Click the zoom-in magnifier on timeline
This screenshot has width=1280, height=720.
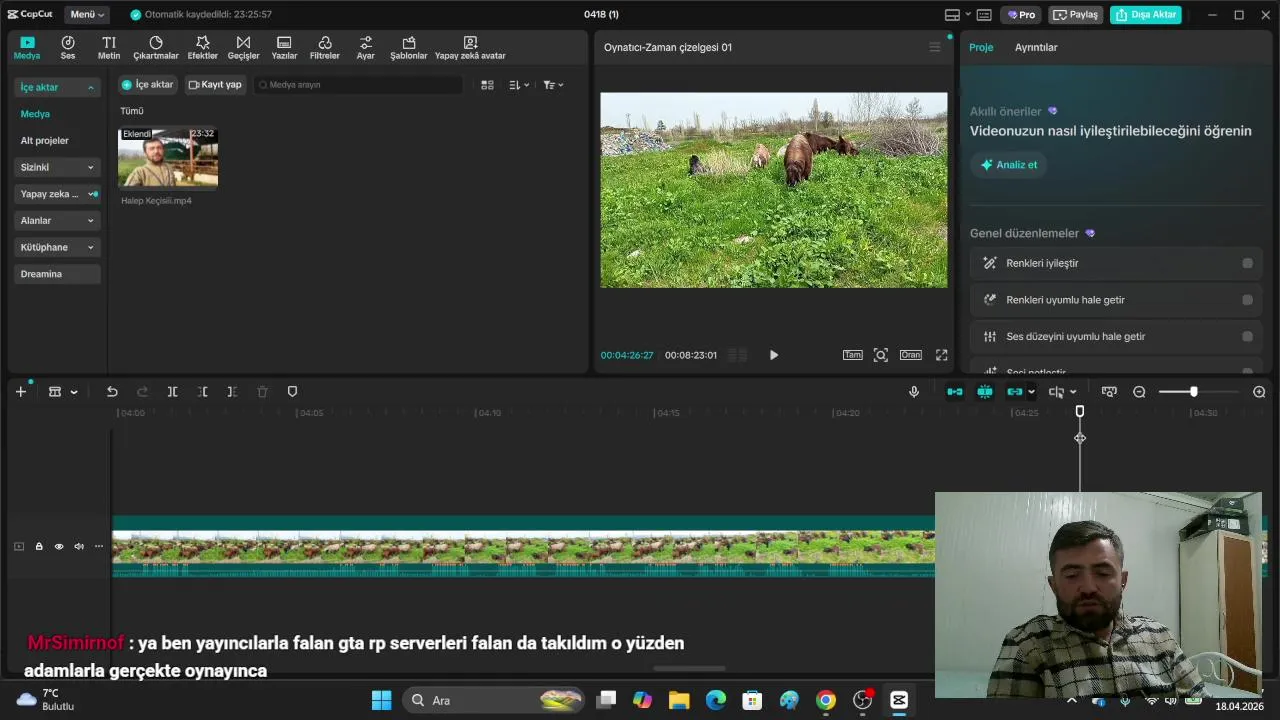(1259, 392)
